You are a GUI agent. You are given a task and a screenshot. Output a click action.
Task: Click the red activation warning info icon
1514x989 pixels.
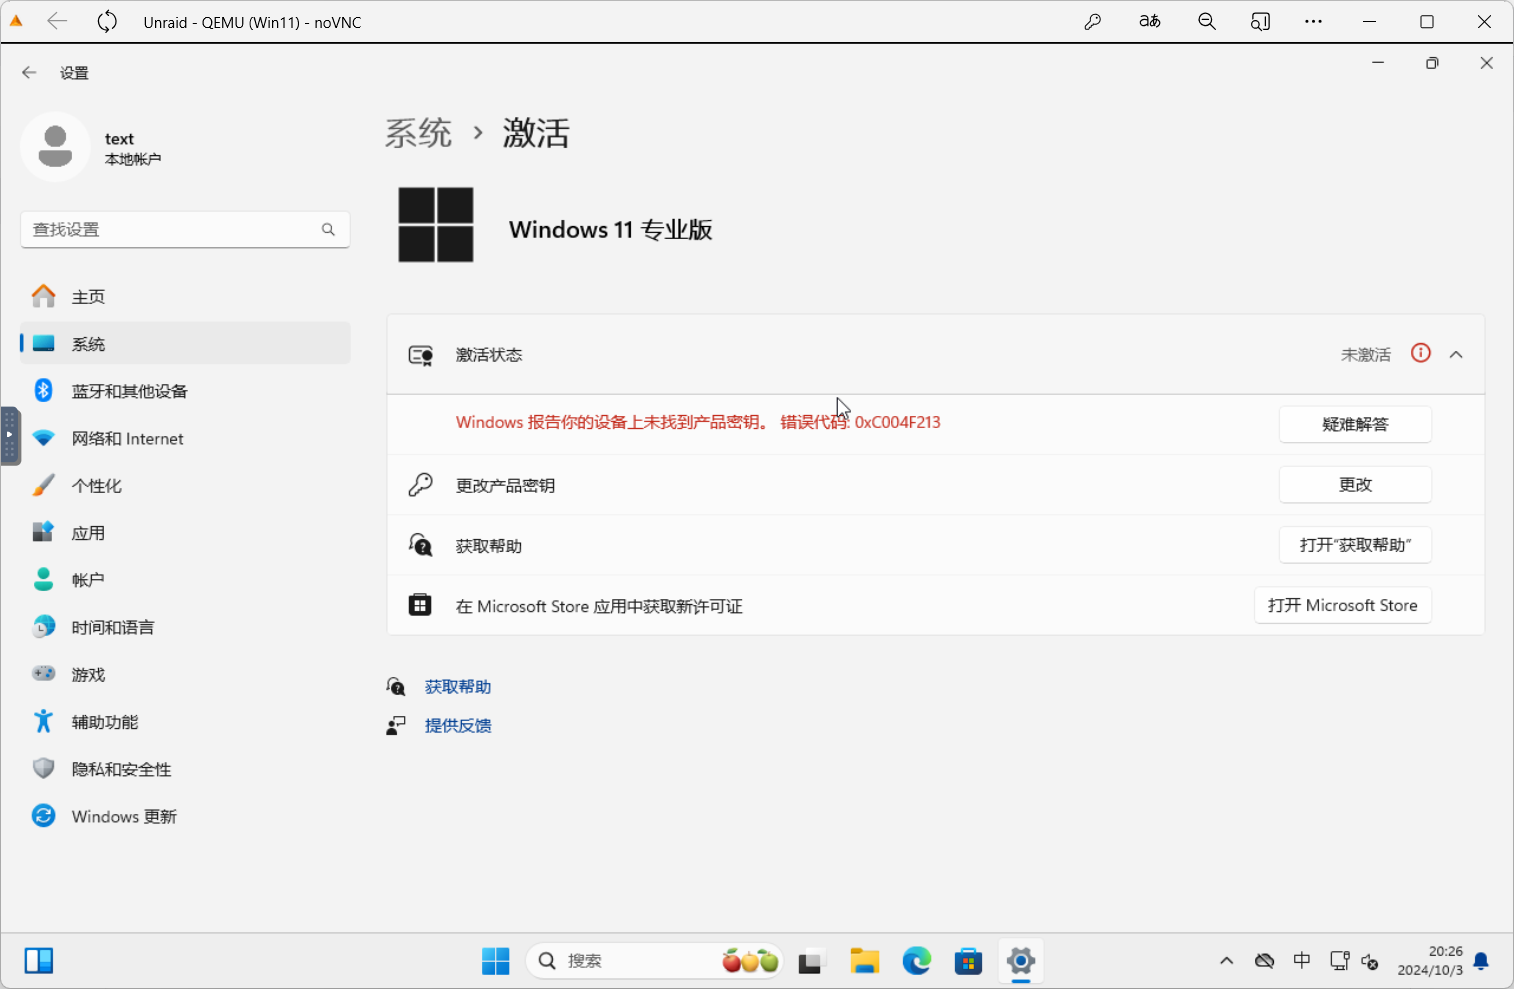point(1421,353)
